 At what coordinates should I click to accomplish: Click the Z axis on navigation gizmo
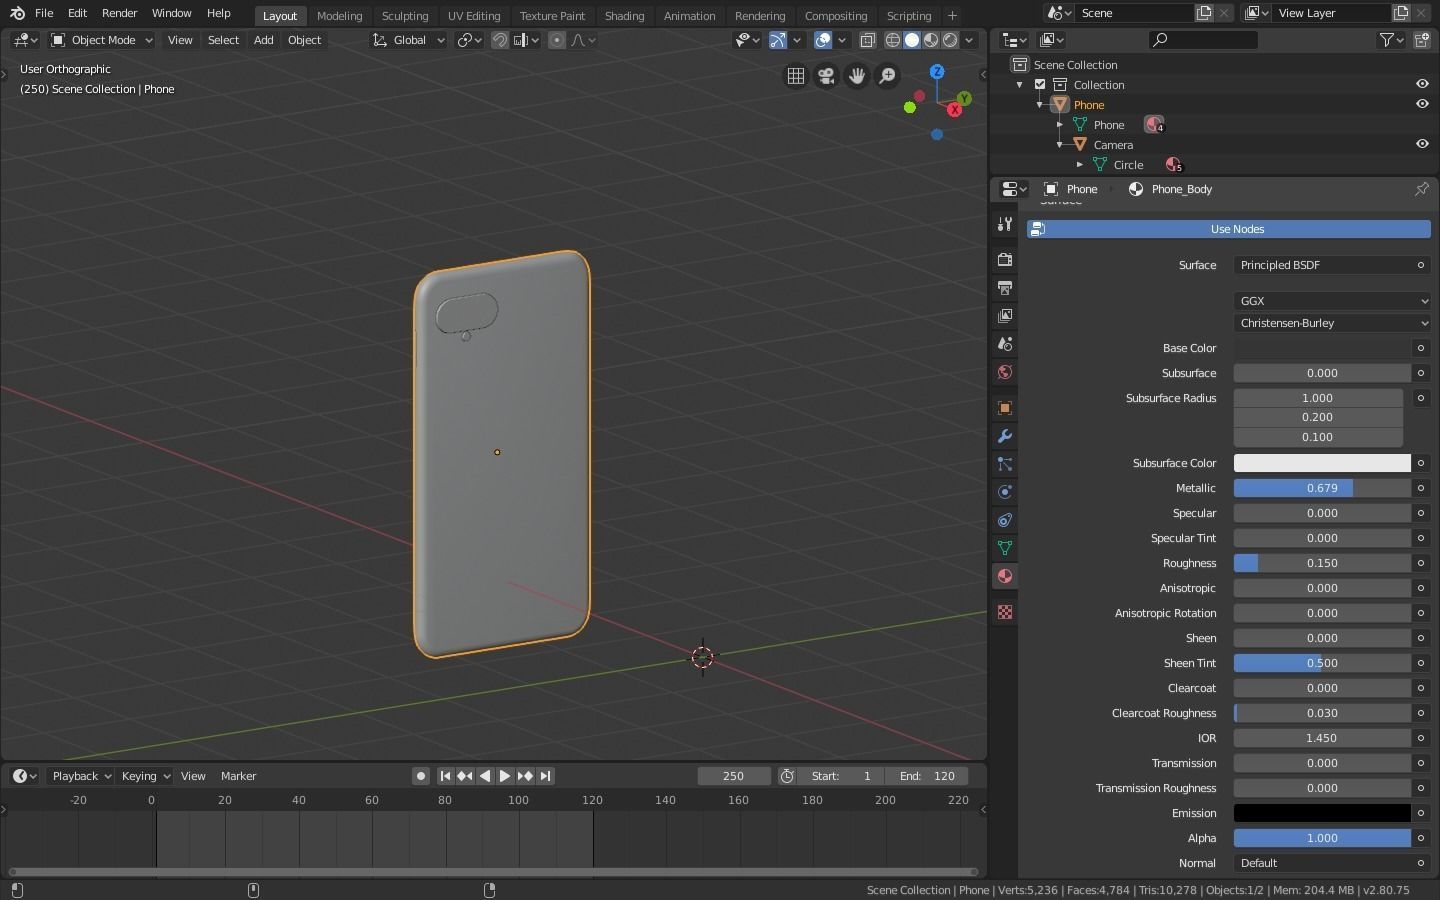pos(937,72)
